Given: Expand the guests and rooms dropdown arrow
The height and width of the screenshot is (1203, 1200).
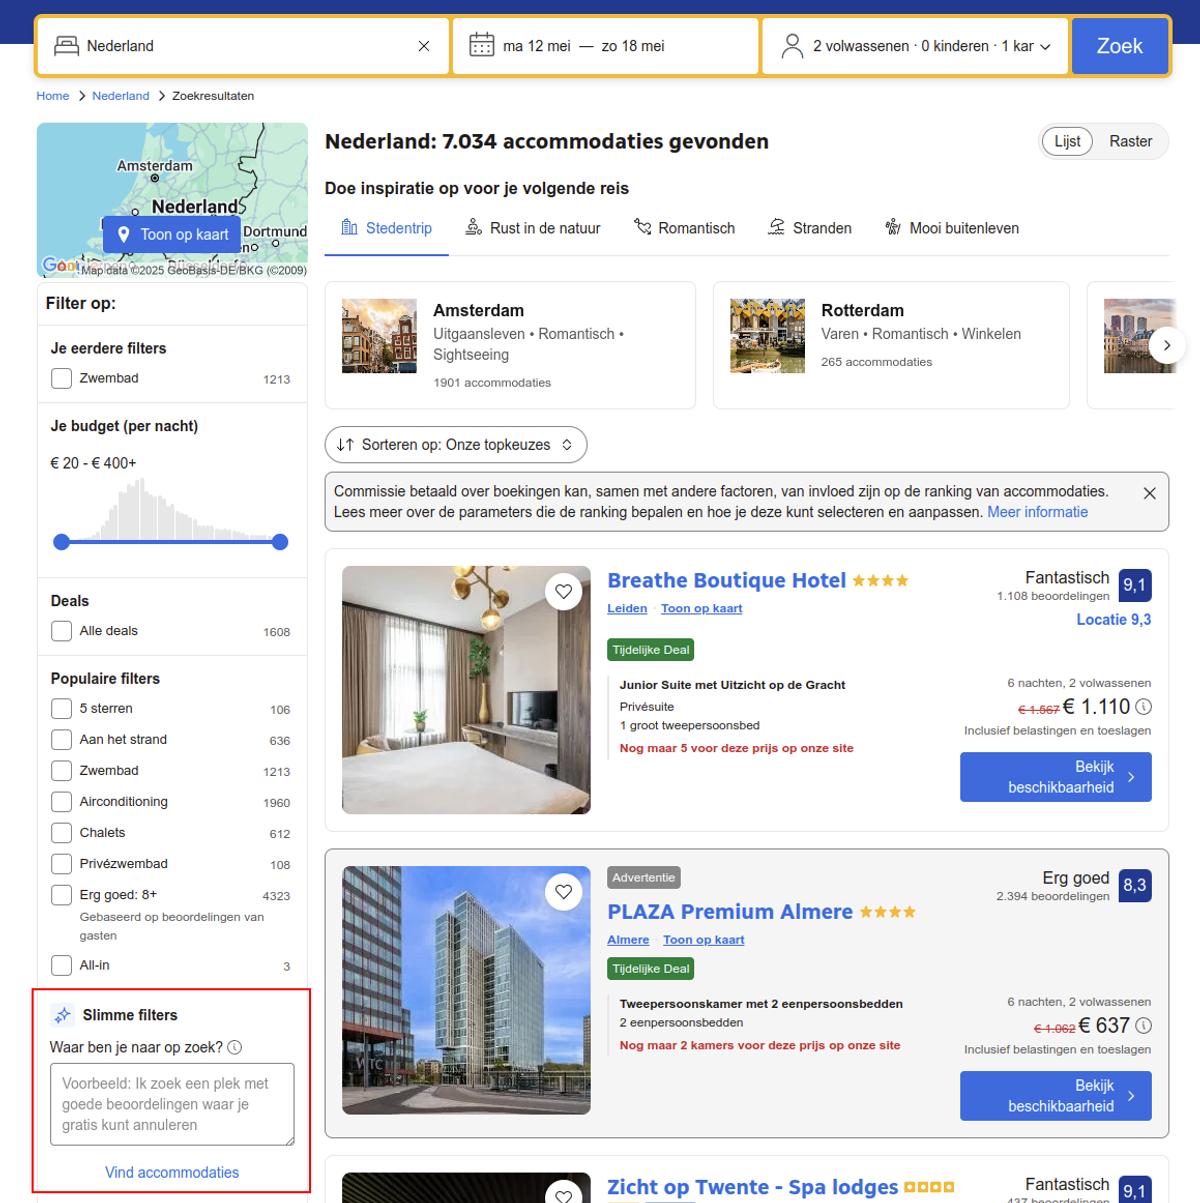Looking at the screenshot, I should (x=1045, y=47).
